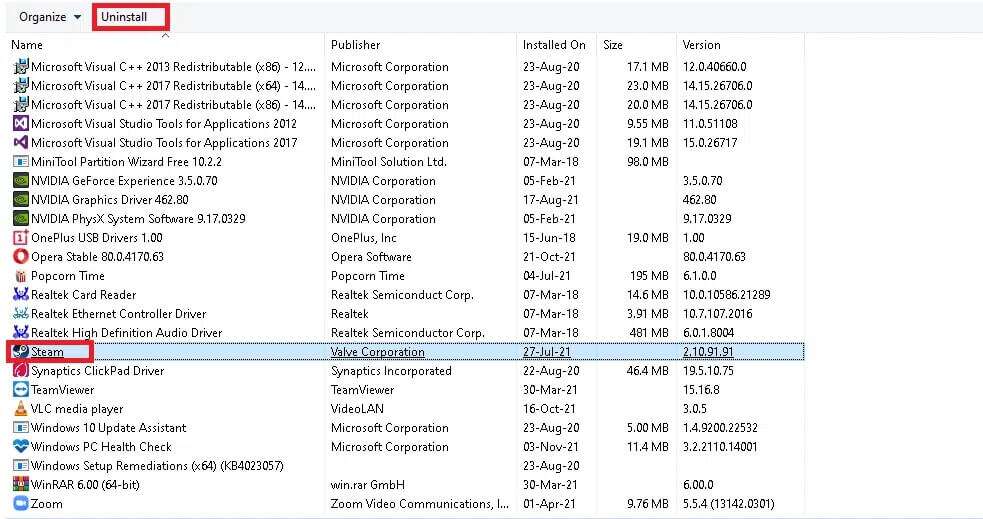The width and height of the screenshot is (983, 519).
Task: Click the MiniTool Solution Ltd. publisher cell
Action: tap(389, 162)
